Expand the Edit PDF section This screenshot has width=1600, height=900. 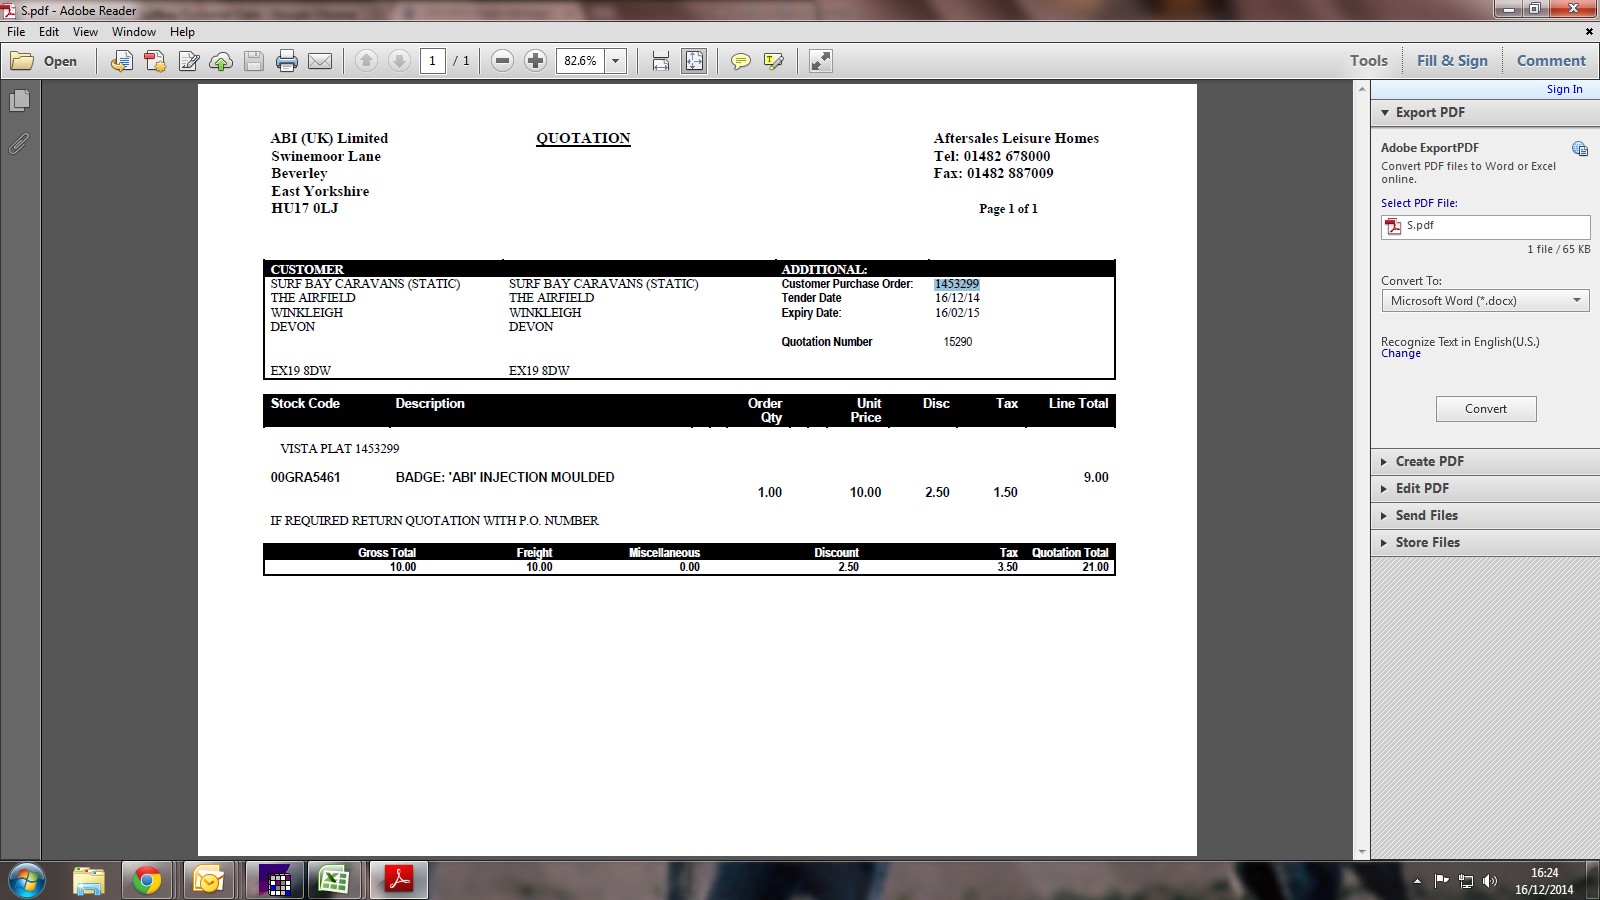click(1485, 489)
